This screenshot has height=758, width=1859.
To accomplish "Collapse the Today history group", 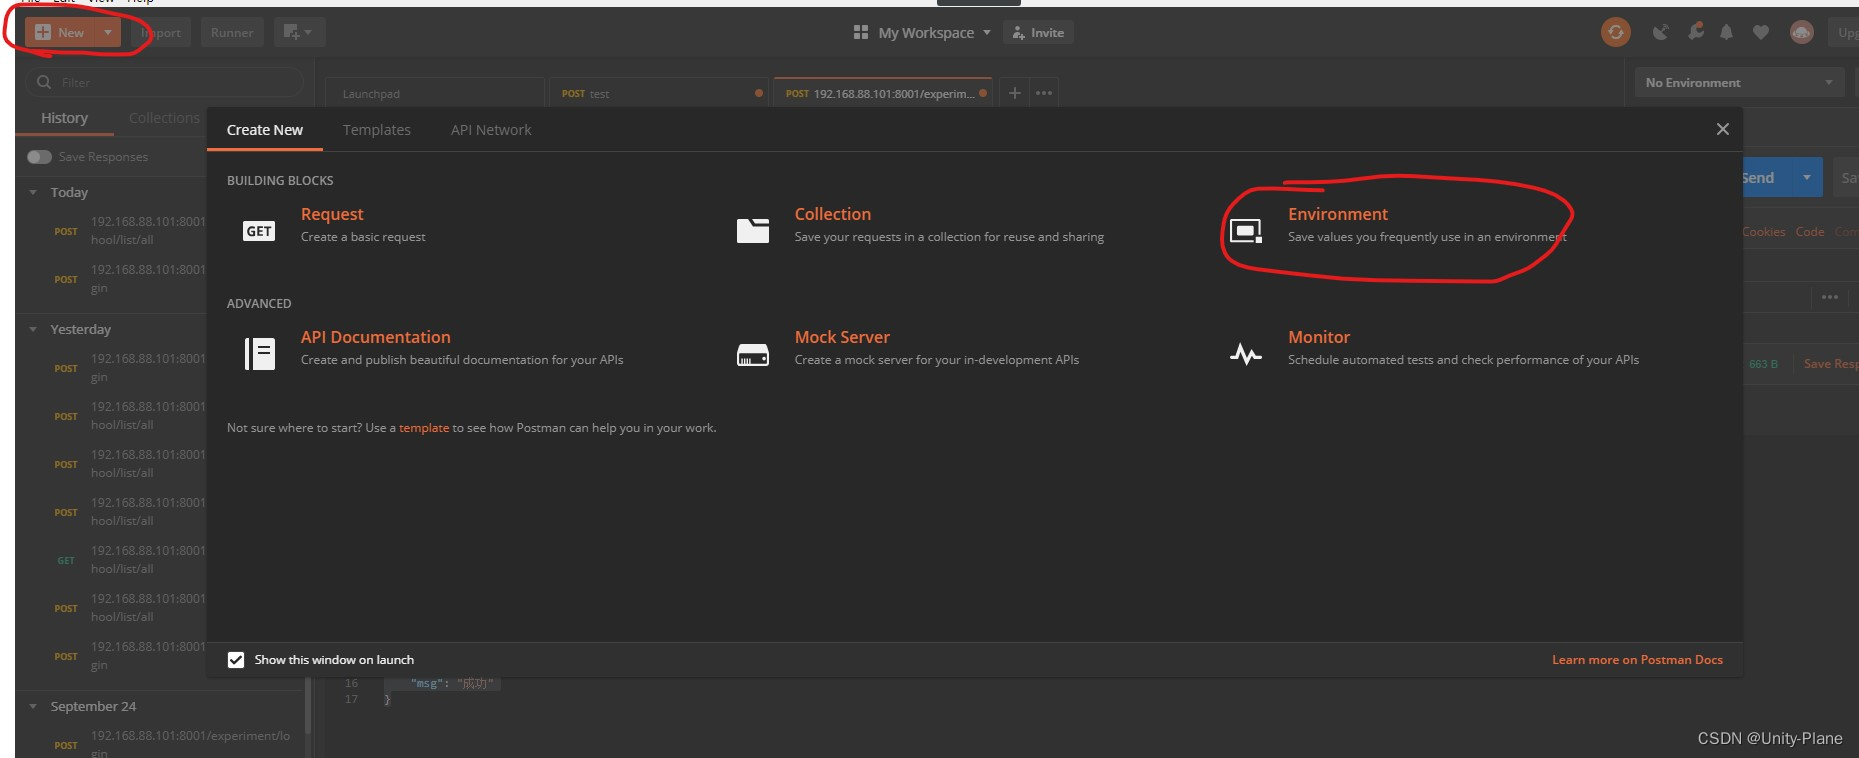I will (x=33, y=192).
